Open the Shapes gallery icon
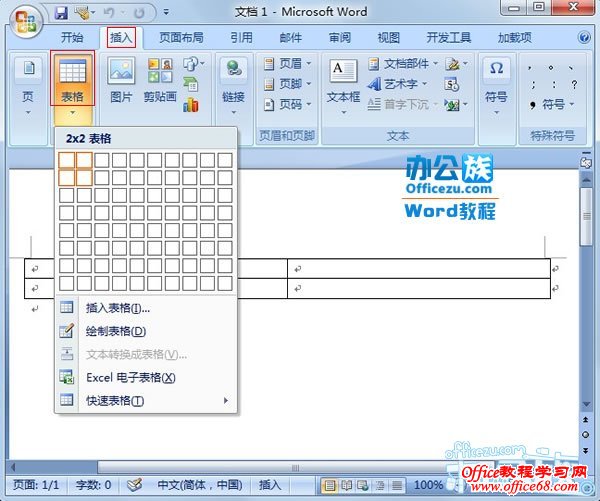Screen dimensions: 600x501 tap(193, 64)
